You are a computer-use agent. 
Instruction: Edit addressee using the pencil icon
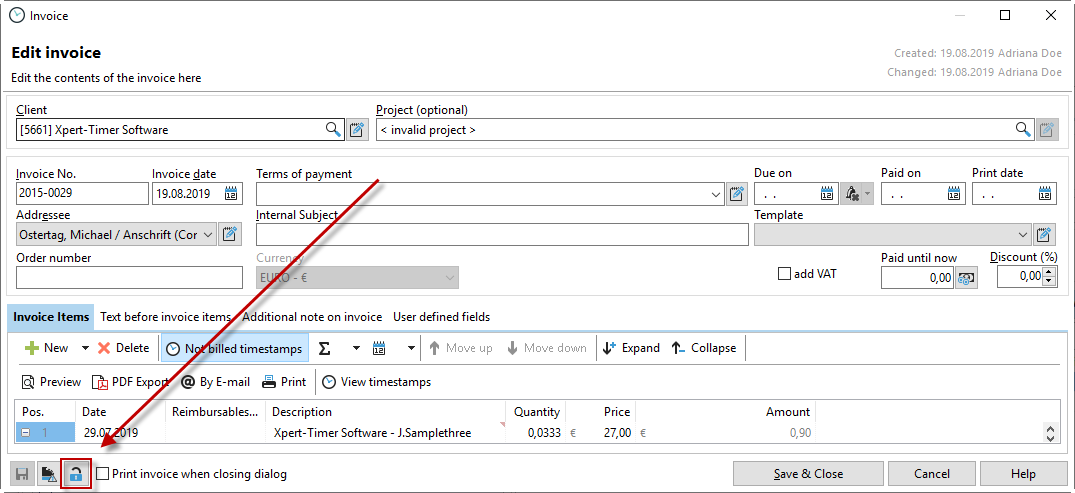(x=230, y=235)
